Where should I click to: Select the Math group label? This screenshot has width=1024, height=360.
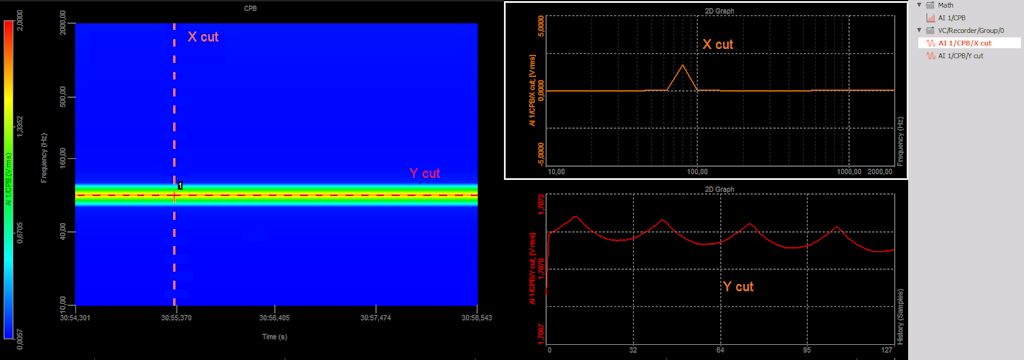click(x=945, y=5)
